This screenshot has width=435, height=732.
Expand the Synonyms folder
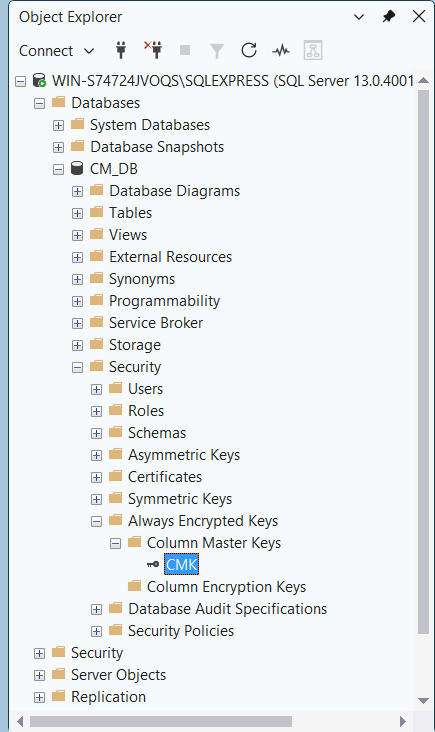(77, 279)
